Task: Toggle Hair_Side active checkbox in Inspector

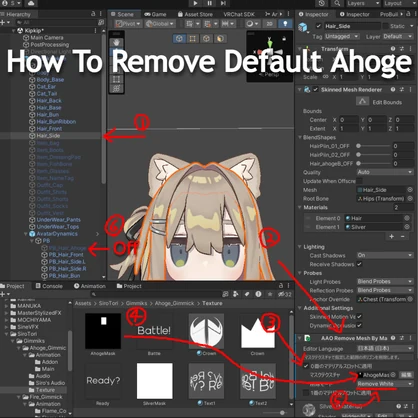Action: [x=319, y=26]
